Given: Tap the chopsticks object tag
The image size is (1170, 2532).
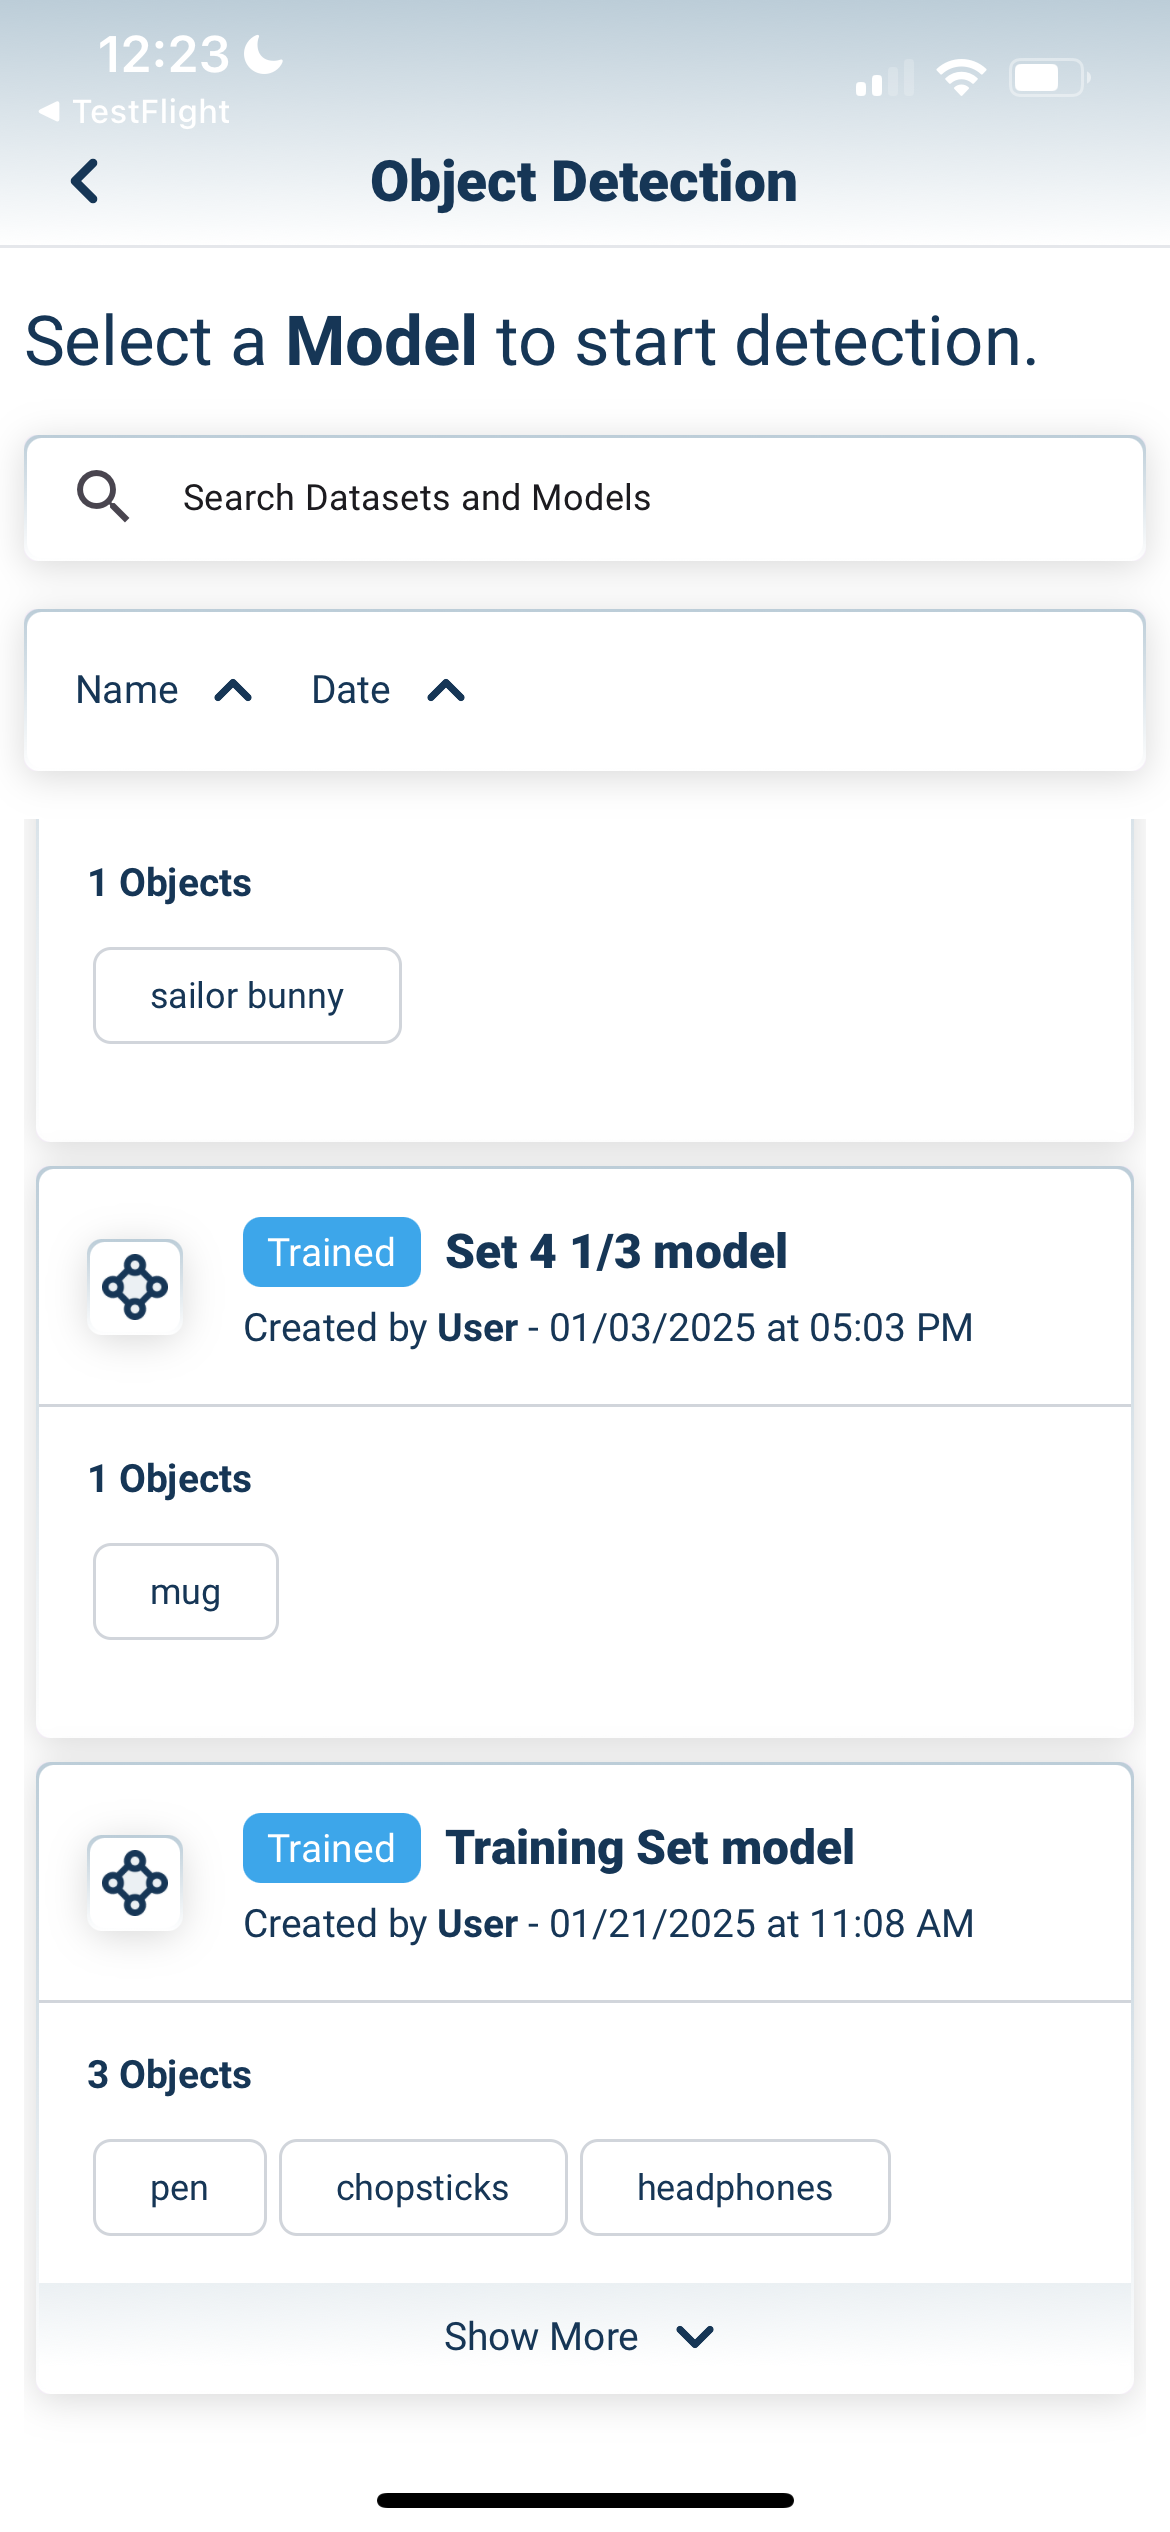Looking at the screenshot, I should point(422,2188).
